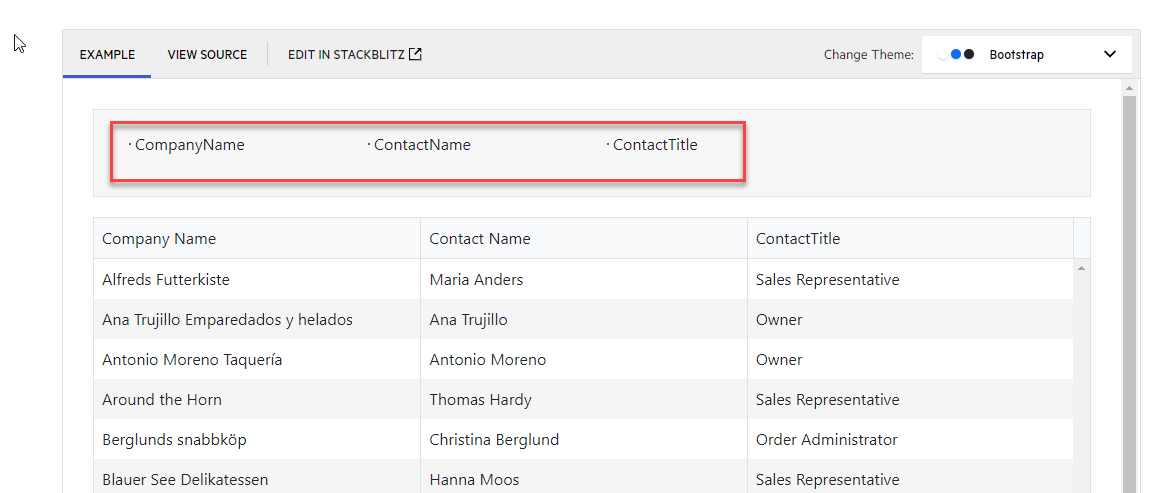Toggle the ContactTitle column checkbox
1170x493 pixels.
click(609, 145)
